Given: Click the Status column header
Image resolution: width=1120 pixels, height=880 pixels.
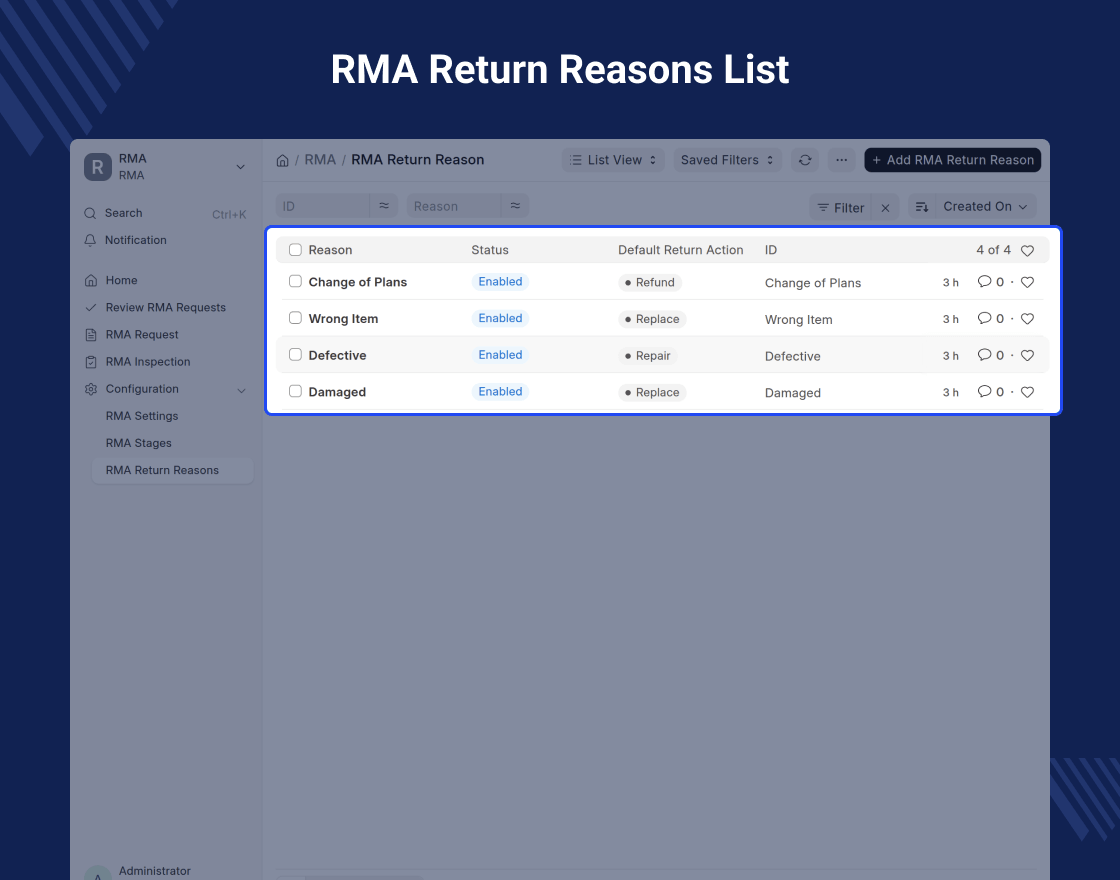Looking at the screenshot, I should point(490,250).
